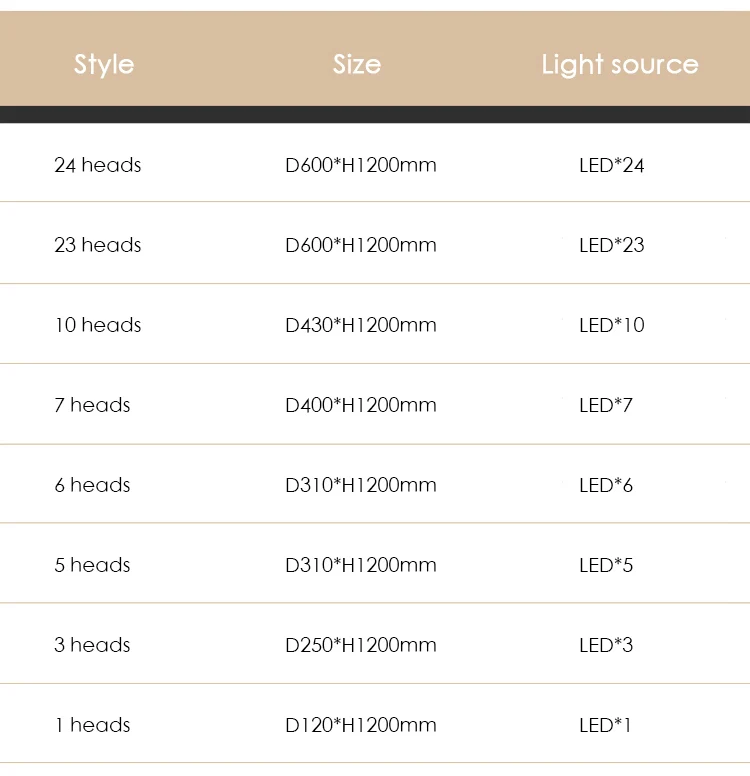Select the 1 heads style cell

92,725
